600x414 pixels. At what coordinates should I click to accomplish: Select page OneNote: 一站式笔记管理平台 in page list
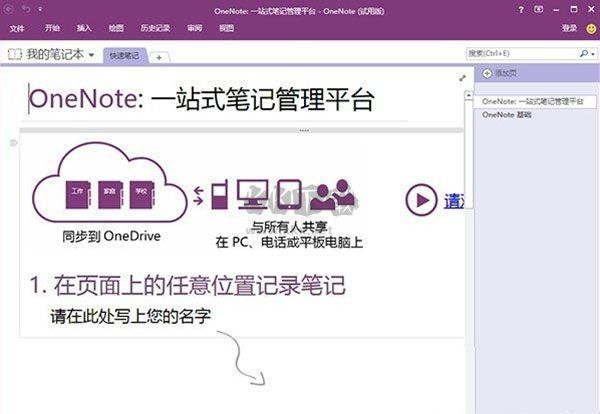[x=535, y=101]
